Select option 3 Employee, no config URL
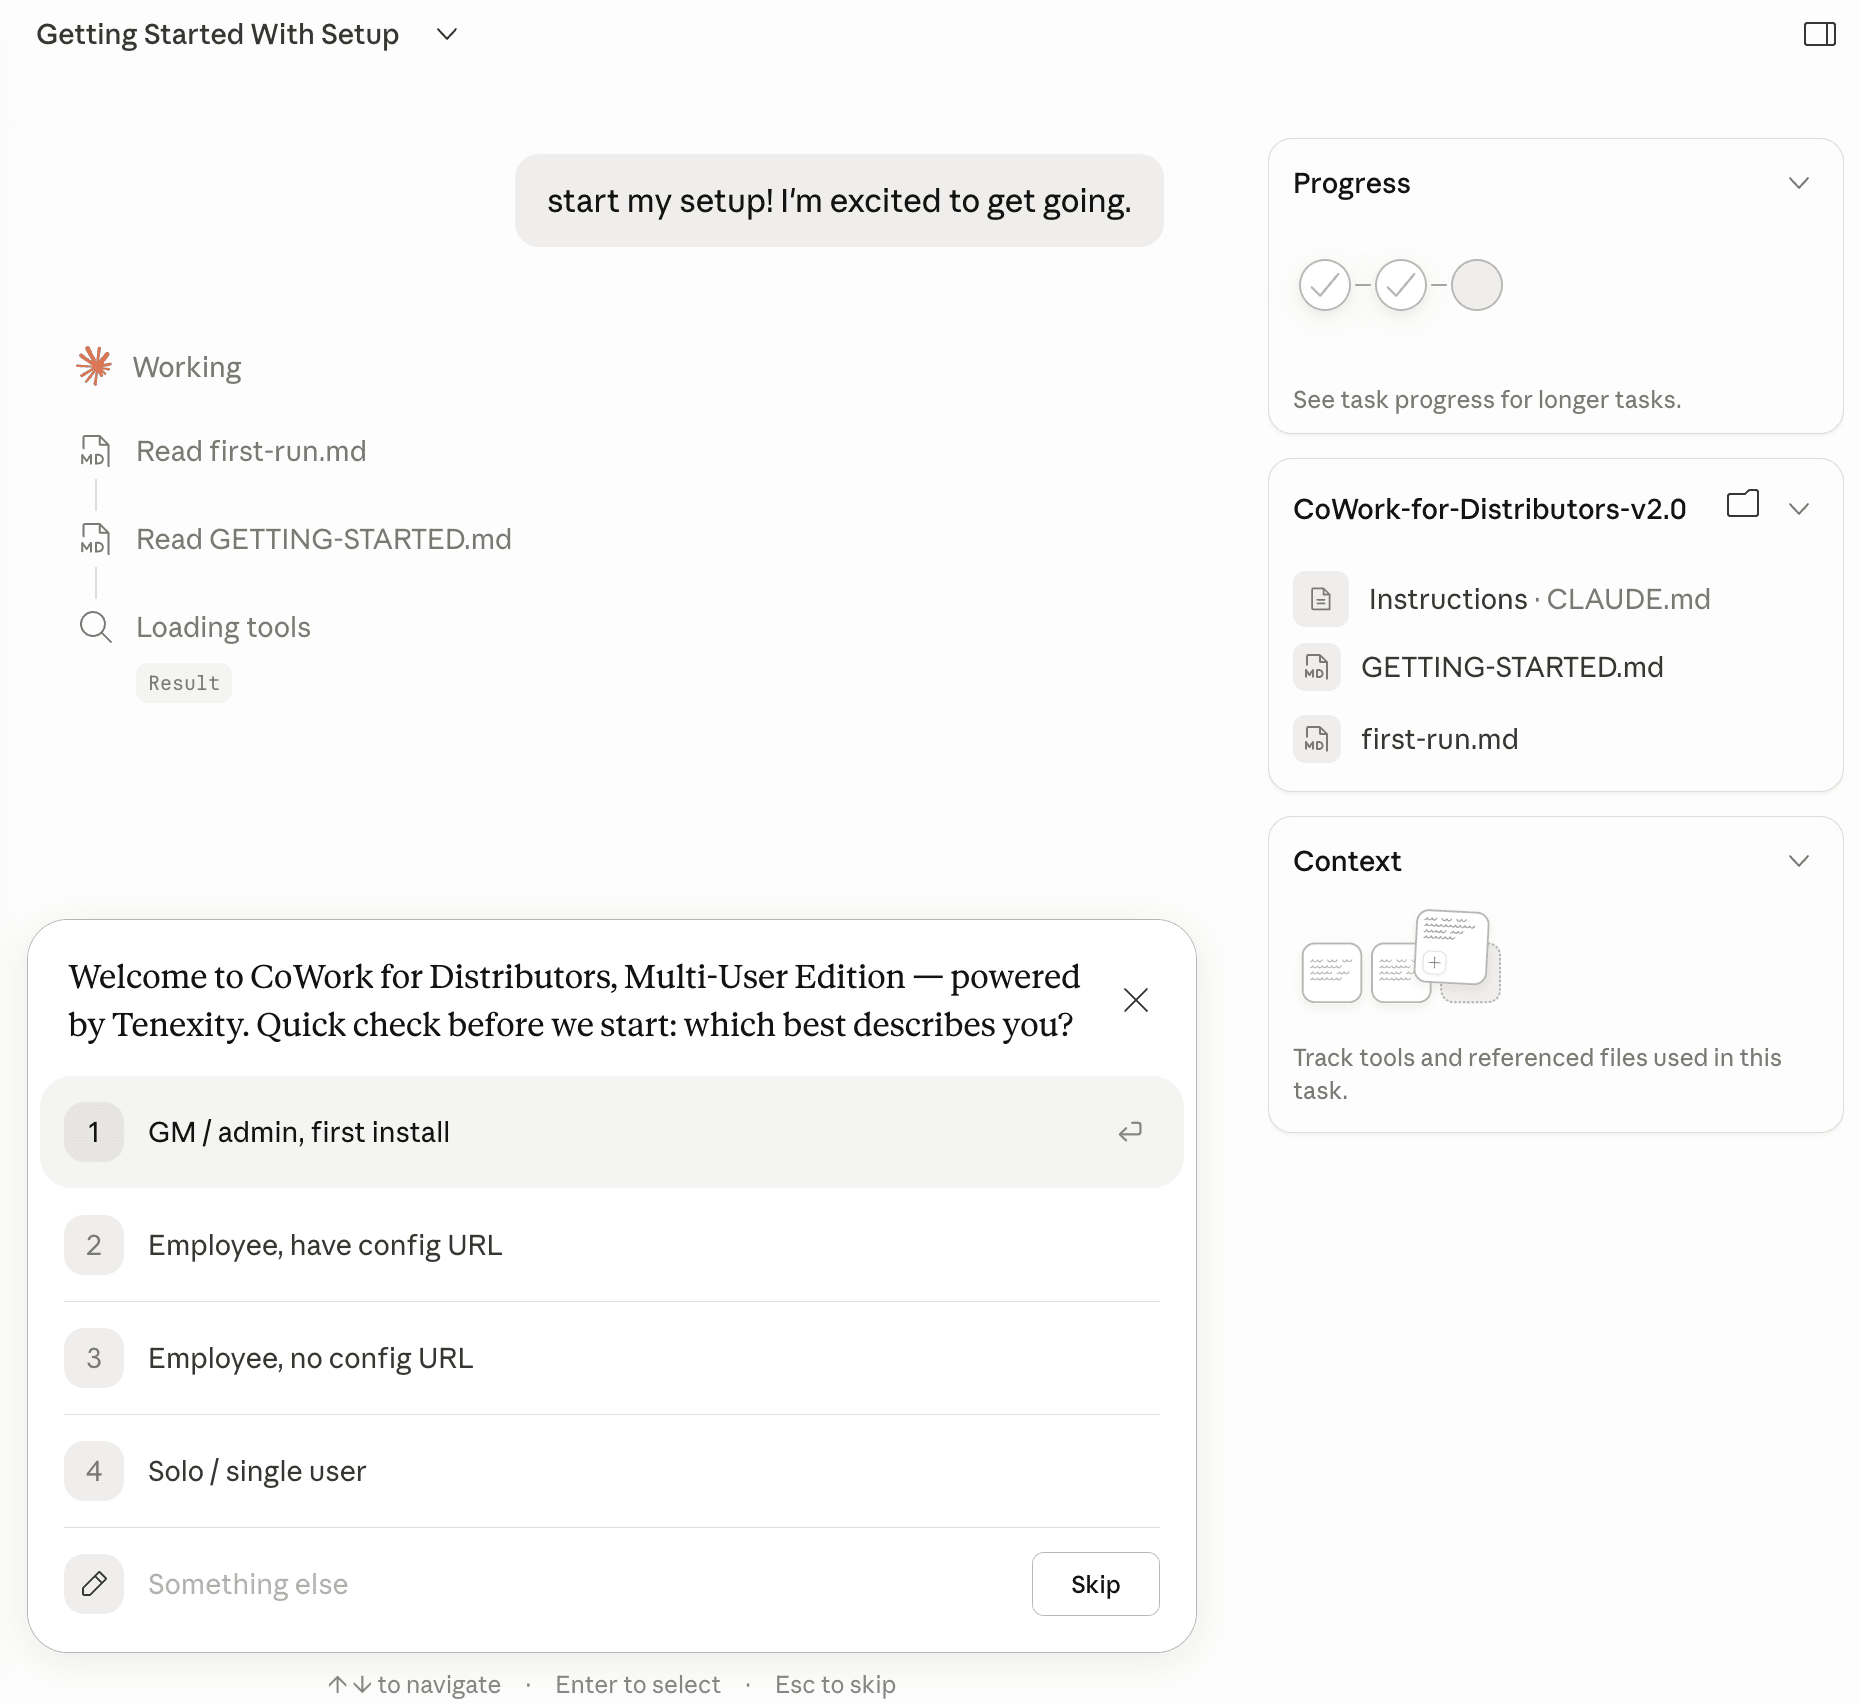 click(612, 1358)
